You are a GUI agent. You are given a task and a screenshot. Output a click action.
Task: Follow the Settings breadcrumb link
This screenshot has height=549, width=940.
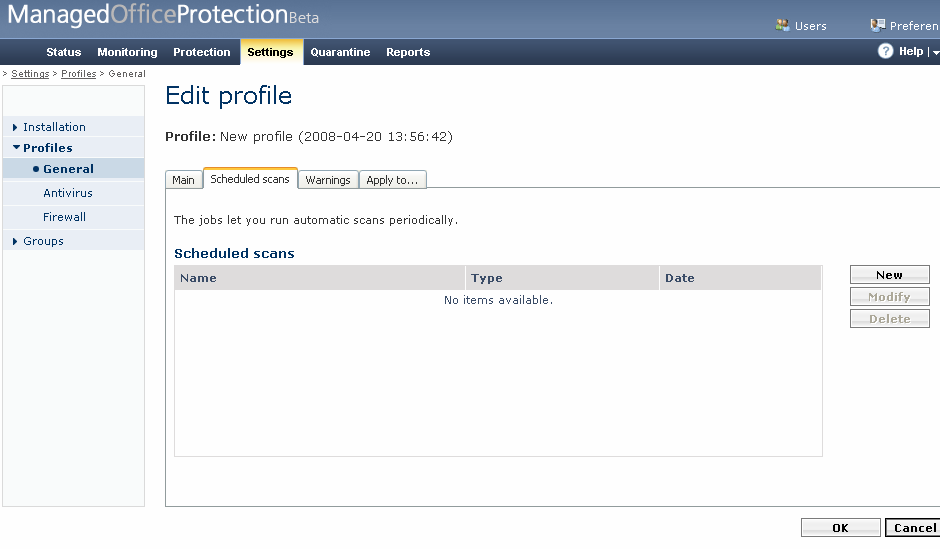[30, 74]
